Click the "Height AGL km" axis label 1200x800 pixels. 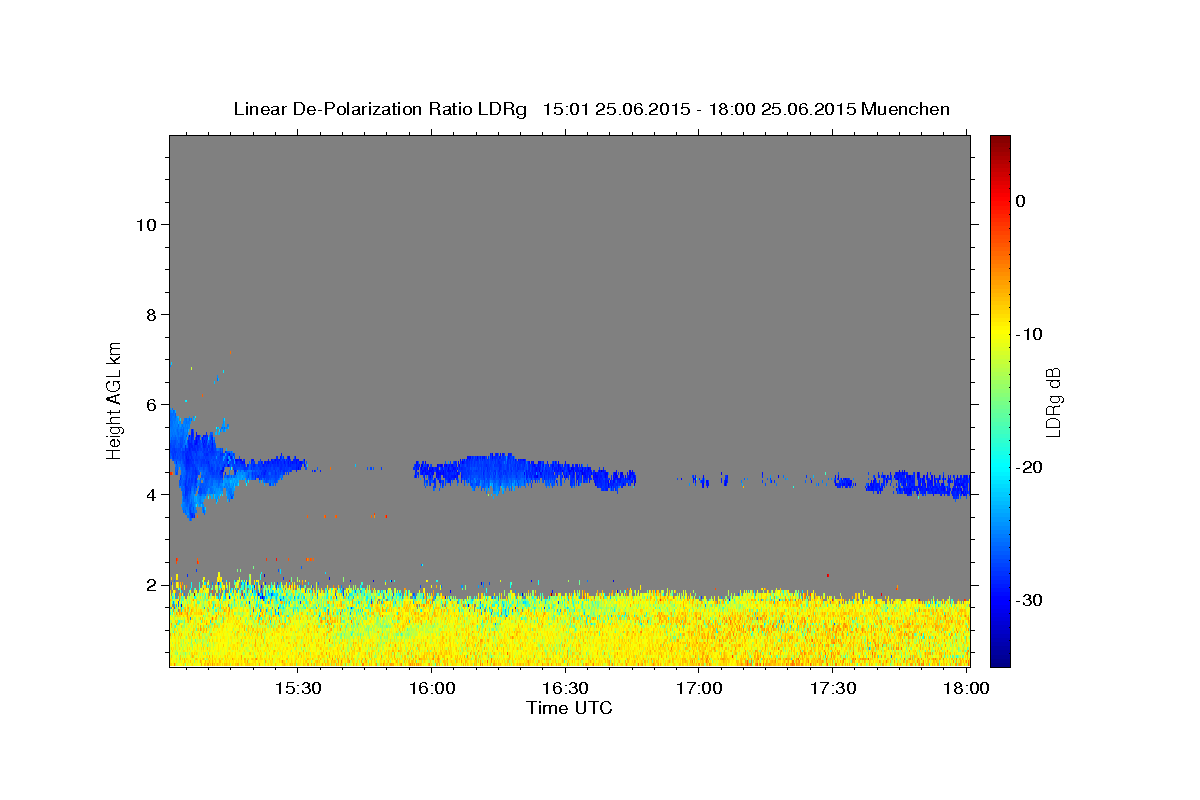(115, 400)
